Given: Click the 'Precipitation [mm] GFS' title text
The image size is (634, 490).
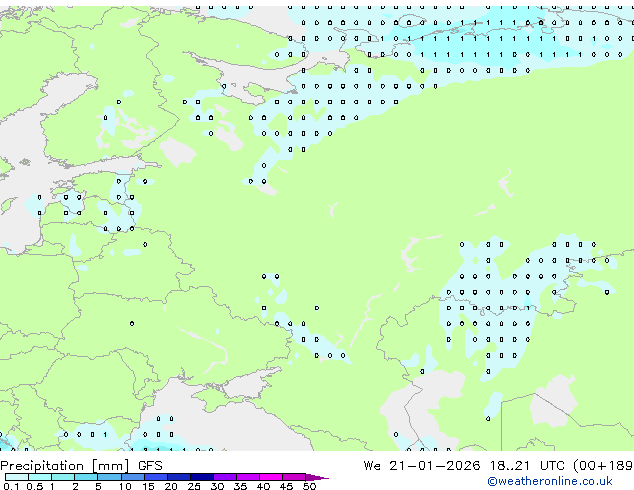Looking at the screenshot, I should tap(81, 466).
